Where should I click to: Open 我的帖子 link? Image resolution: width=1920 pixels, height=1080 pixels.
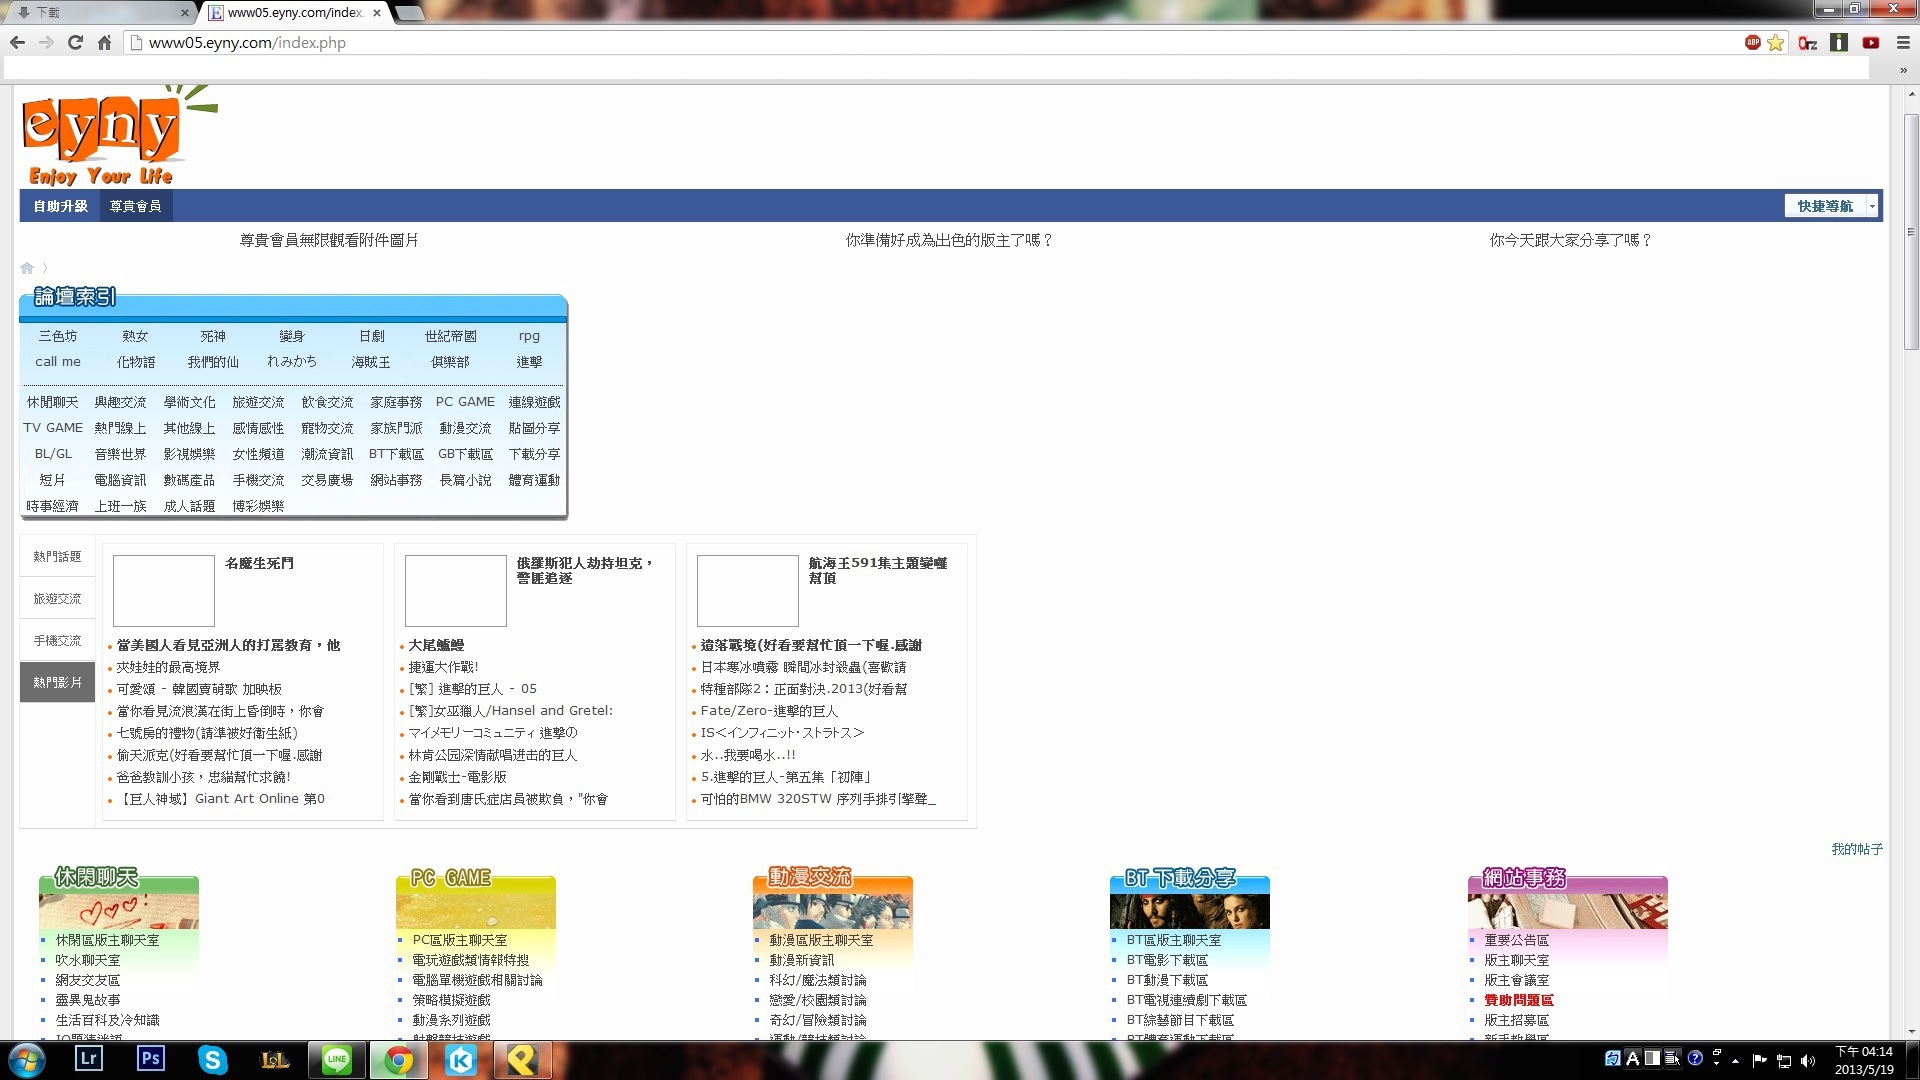[x=1857, y=849]
